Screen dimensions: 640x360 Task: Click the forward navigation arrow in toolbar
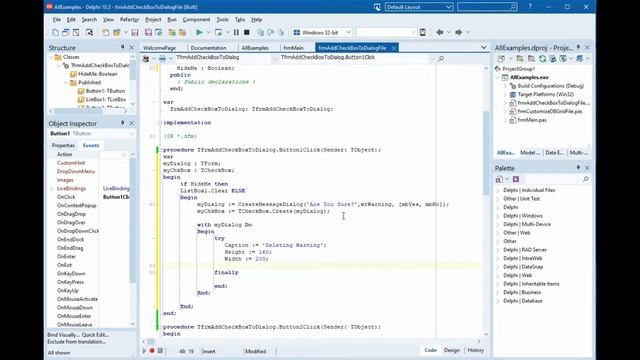coord(459,32)
